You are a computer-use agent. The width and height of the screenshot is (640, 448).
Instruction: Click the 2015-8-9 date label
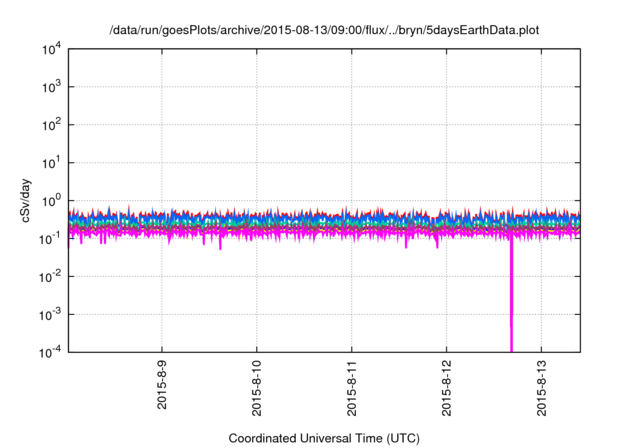162,385
